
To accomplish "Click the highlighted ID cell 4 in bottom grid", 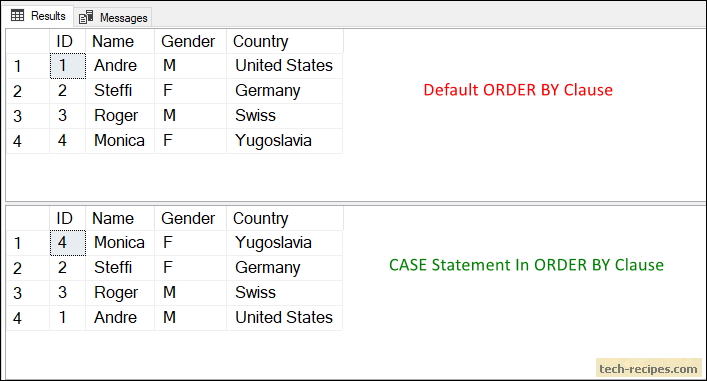I will coord(68,243).
